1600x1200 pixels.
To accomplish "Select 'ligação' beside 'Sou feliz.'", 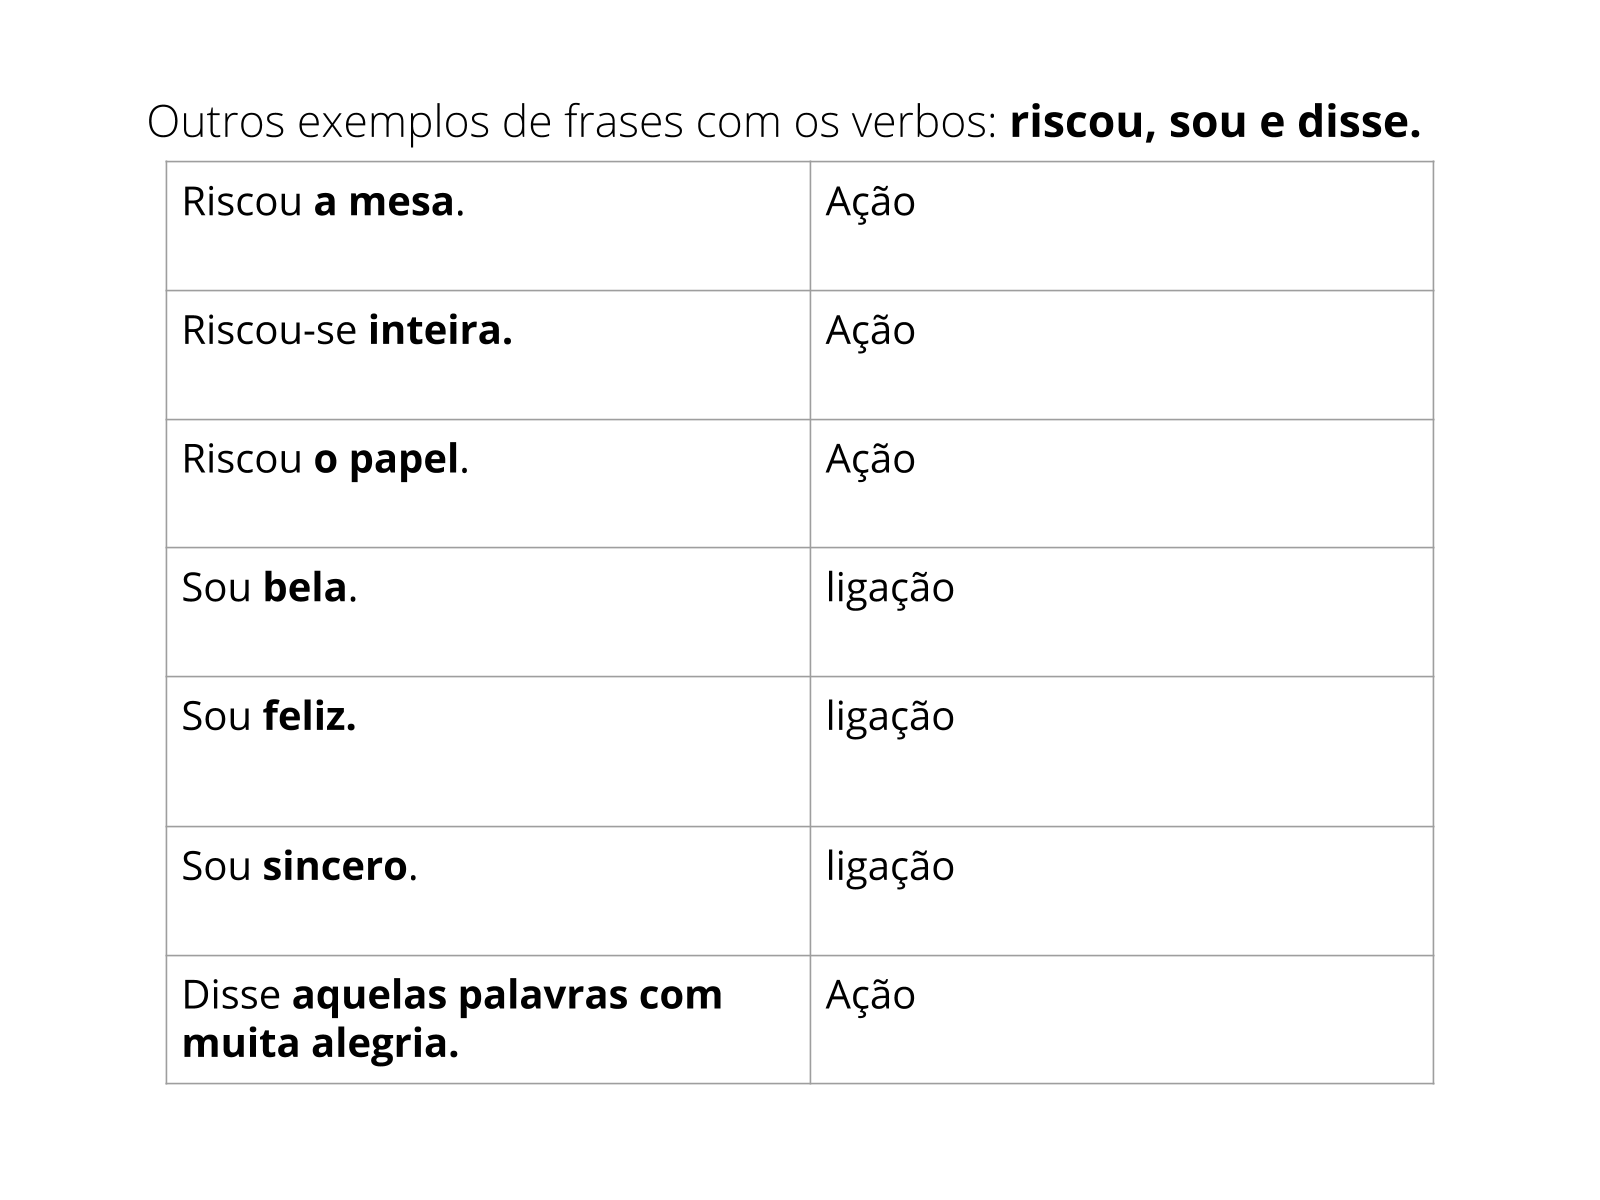I will click(890, 717).
